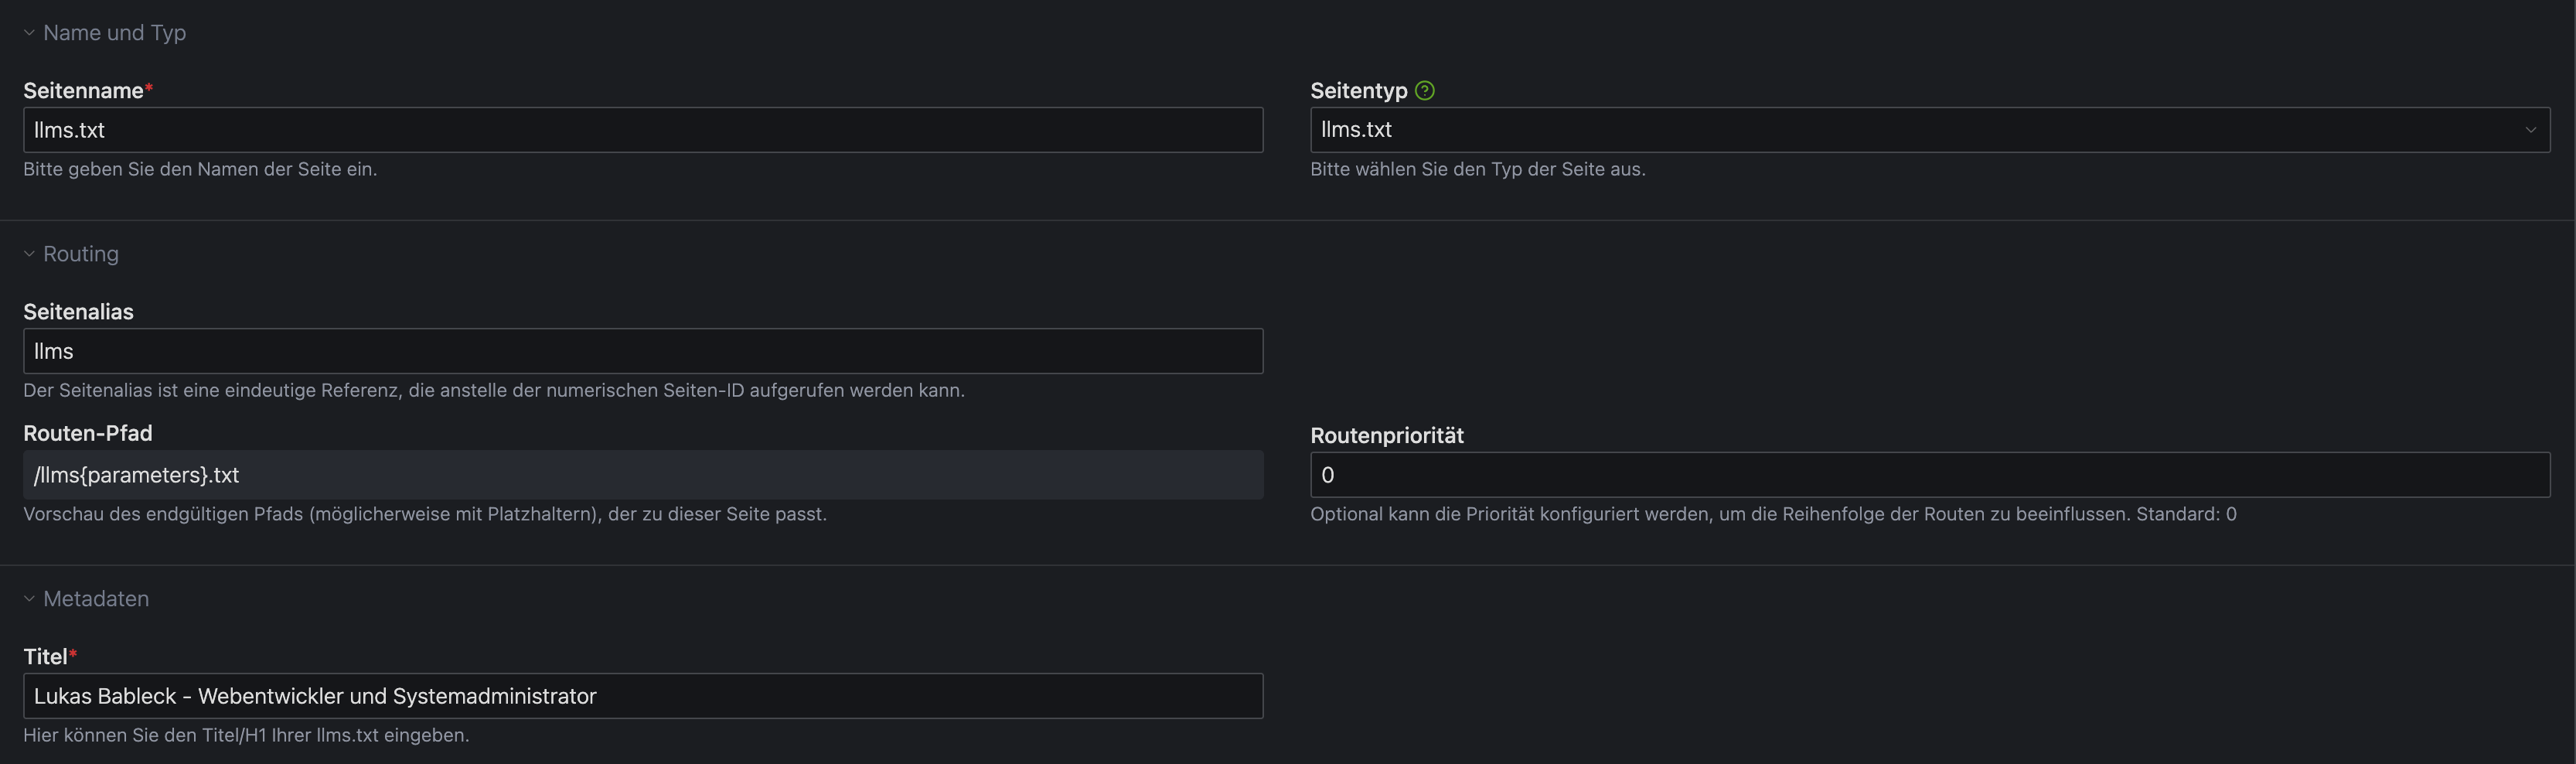Focus the Seitenname text field
Image resolution: width=2576 pixels, height=764 pixels.
(x=642, y=130)
